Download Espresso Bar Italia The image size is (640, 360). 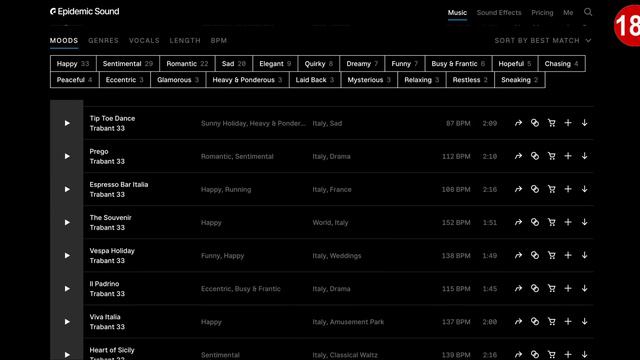(x=584, y=189)
